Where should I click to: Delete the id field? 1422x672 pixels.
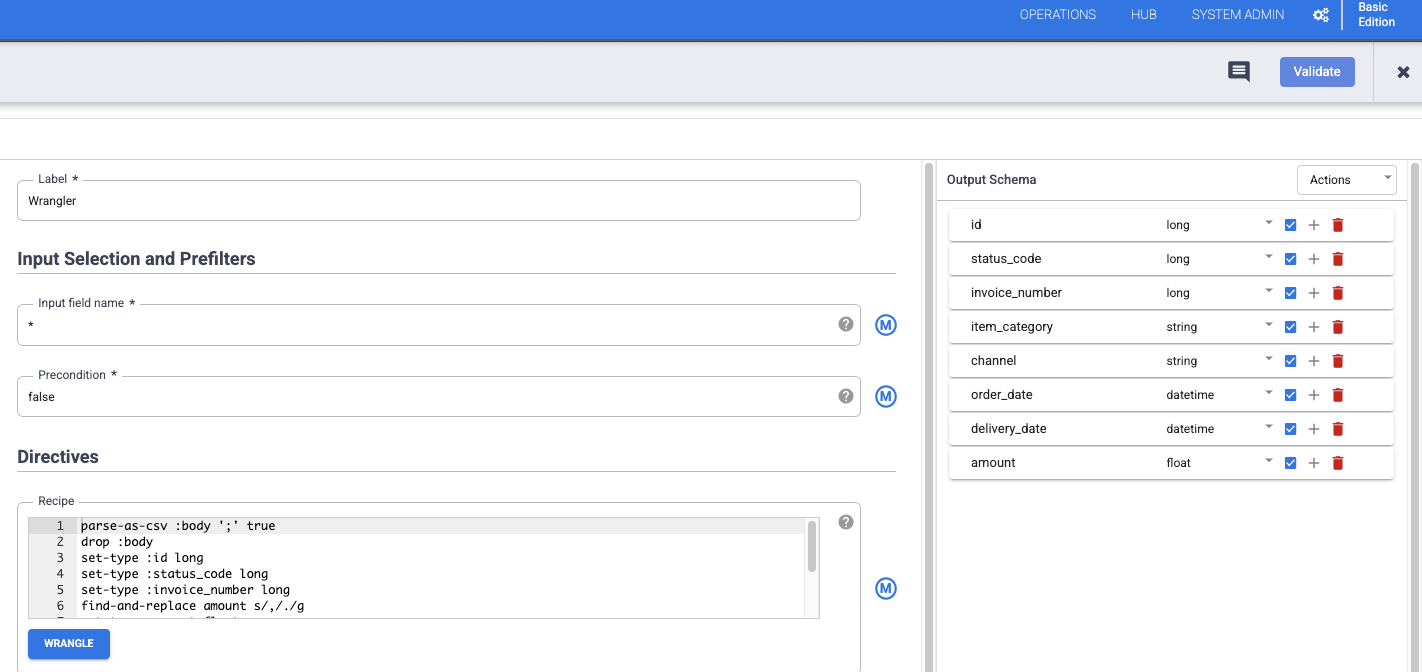pyautogui.click(x=1338, y=225)
